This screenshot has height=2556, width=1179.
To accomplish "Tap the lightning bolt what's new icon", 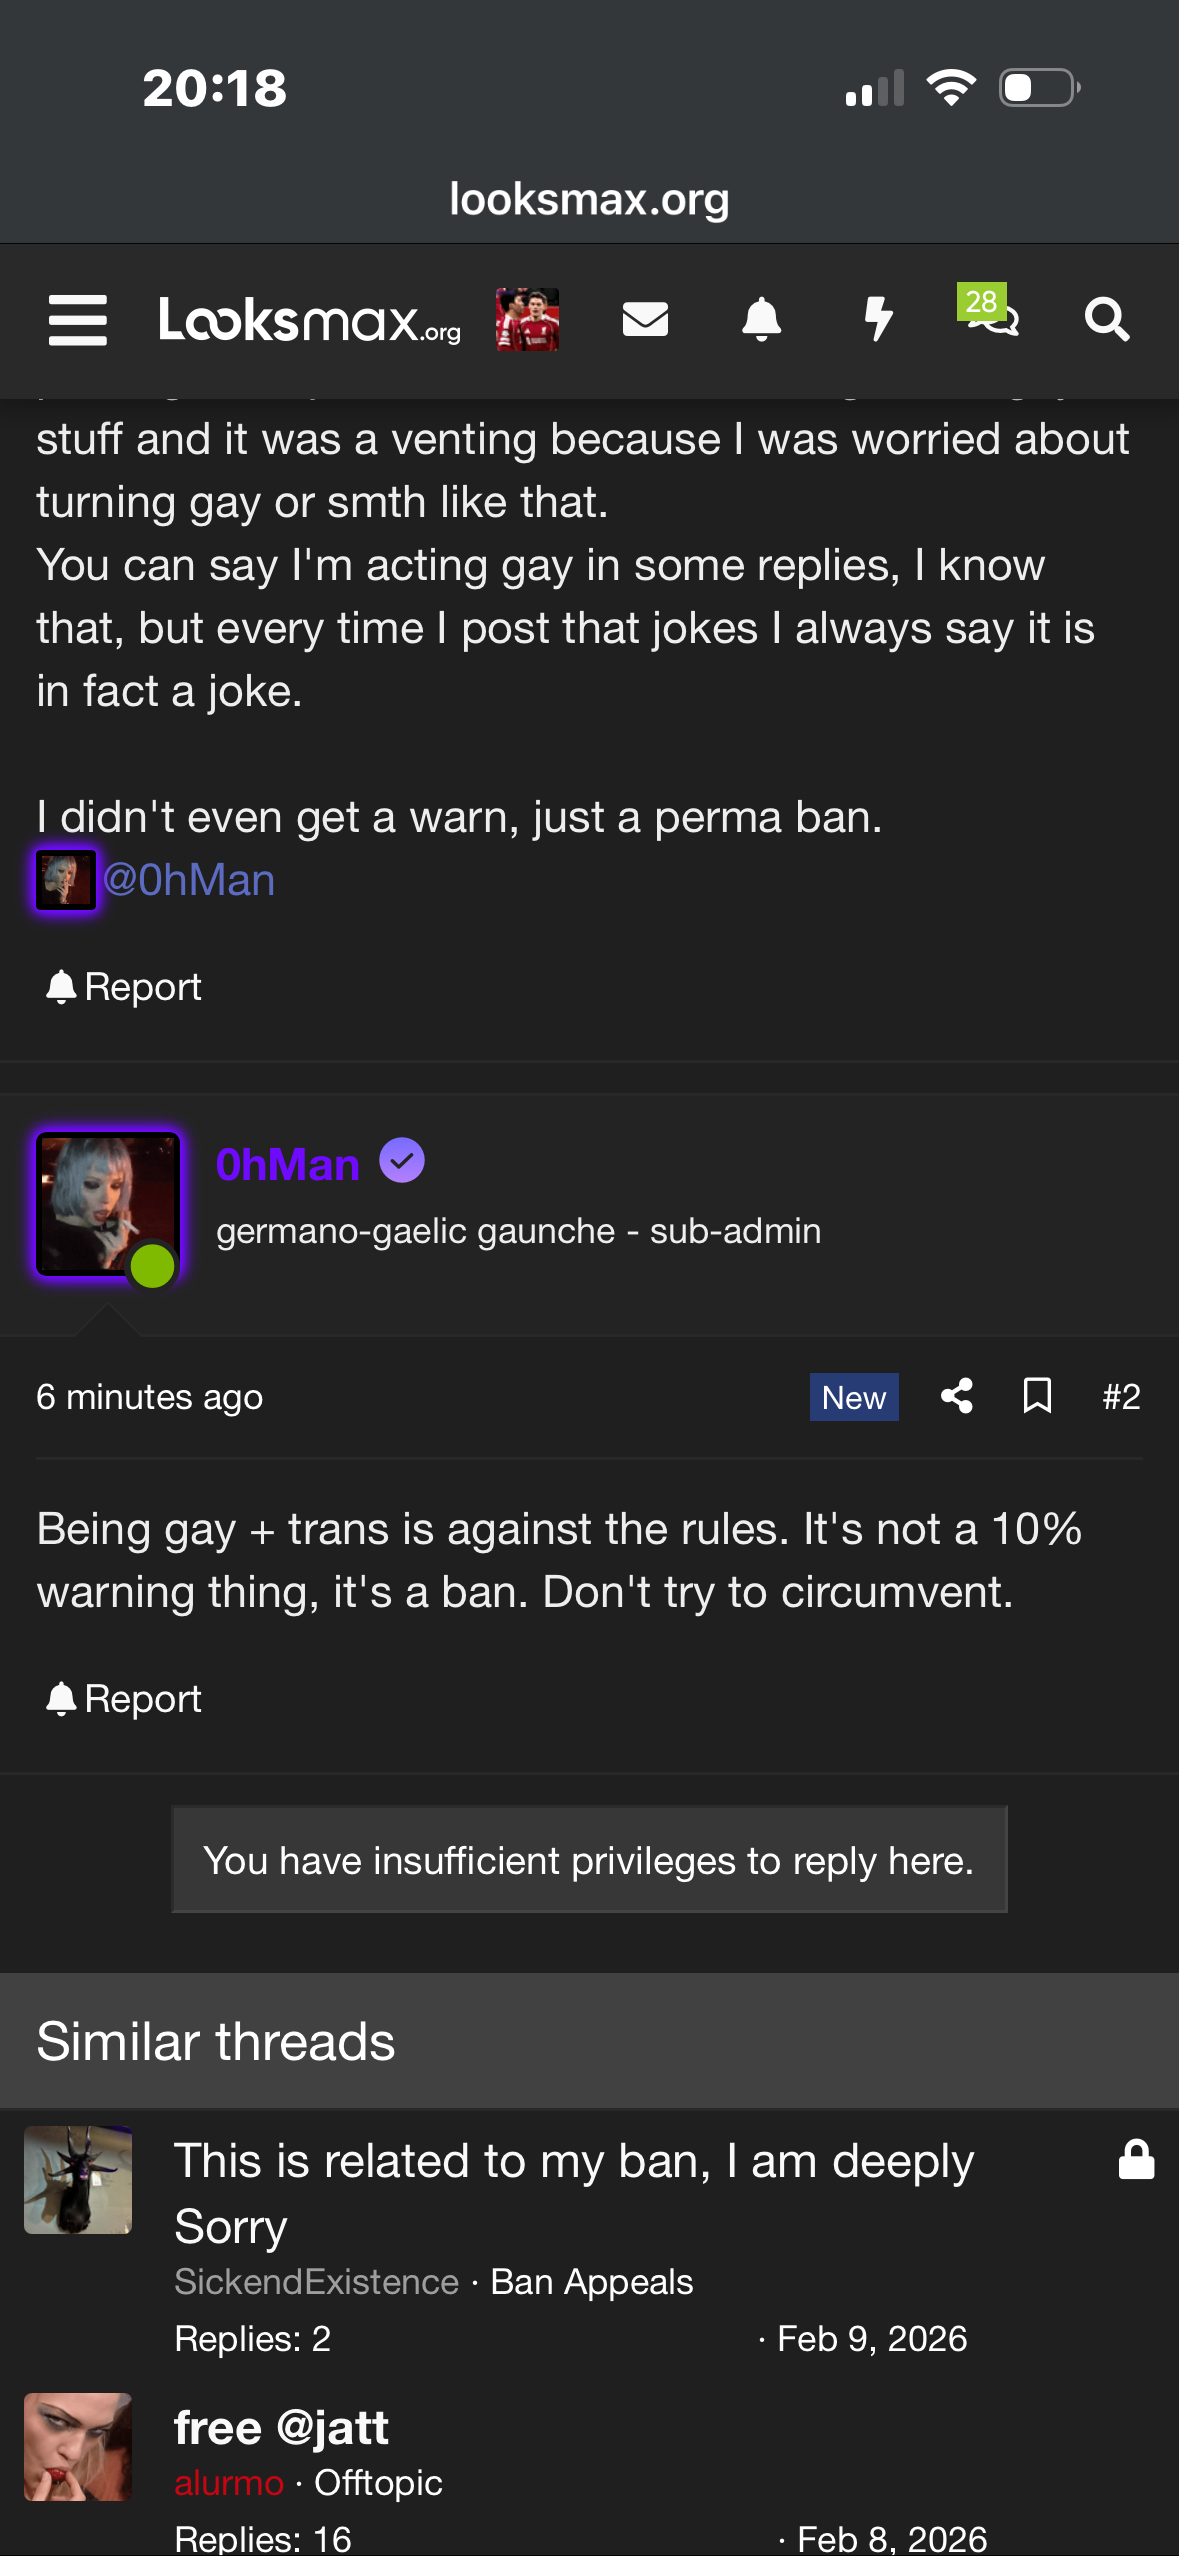I will pyautogui.click(x=878, y=320).
